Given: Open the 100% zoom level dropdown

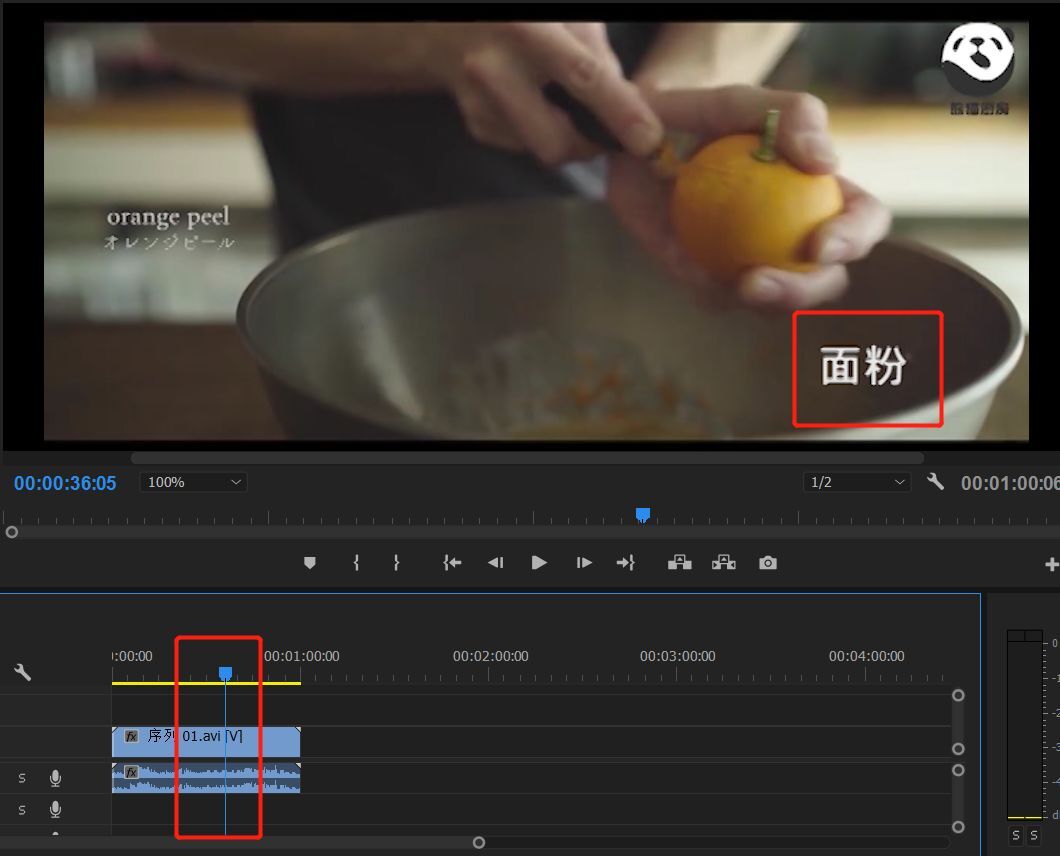Looking at the screenshot, I should click(x=193, y=482).
